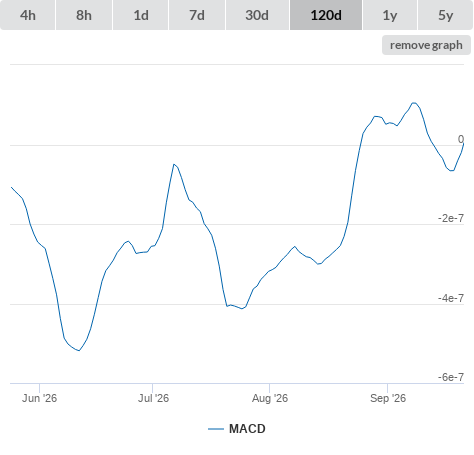
Task: Click the Aug '26 axis label
Action: [x=270, y=398]
